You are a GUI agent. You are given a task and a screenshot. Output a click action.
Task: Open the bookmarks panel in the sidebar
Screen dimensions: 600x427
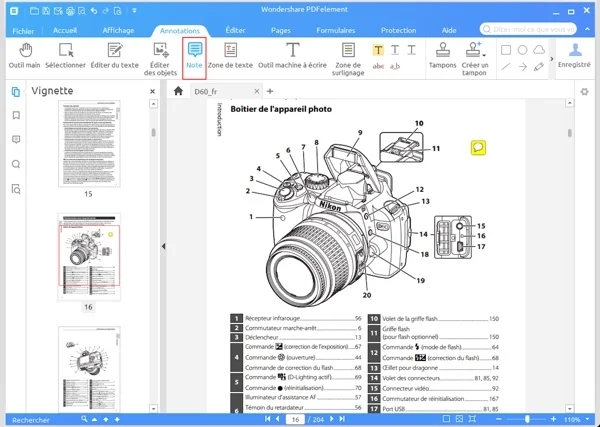[16, 115]
